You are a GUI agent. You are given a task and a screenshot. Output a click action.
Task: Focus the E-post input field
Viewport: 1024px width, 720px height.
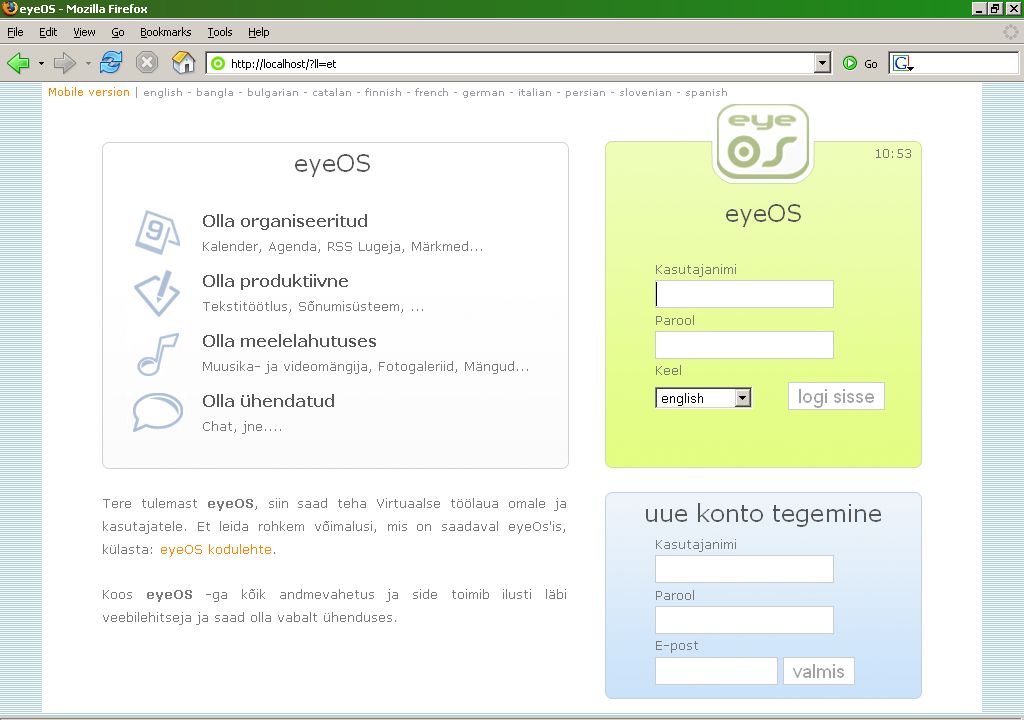pyautogui.click(x=716, y=671)
